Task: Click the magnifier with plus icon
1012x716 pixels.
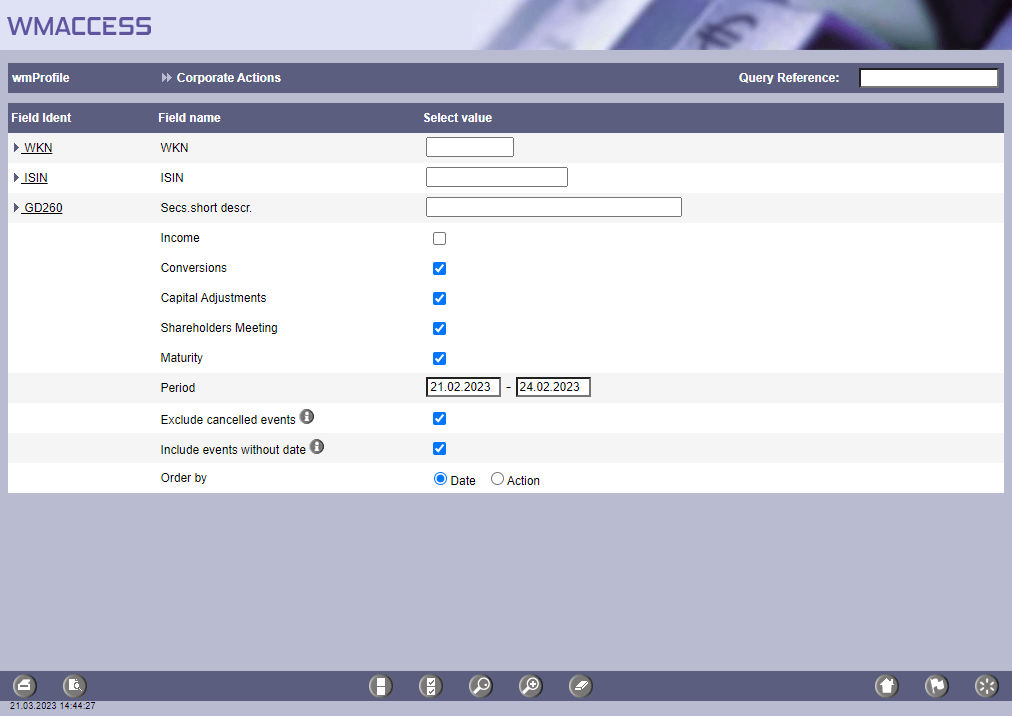Action: 530,686
